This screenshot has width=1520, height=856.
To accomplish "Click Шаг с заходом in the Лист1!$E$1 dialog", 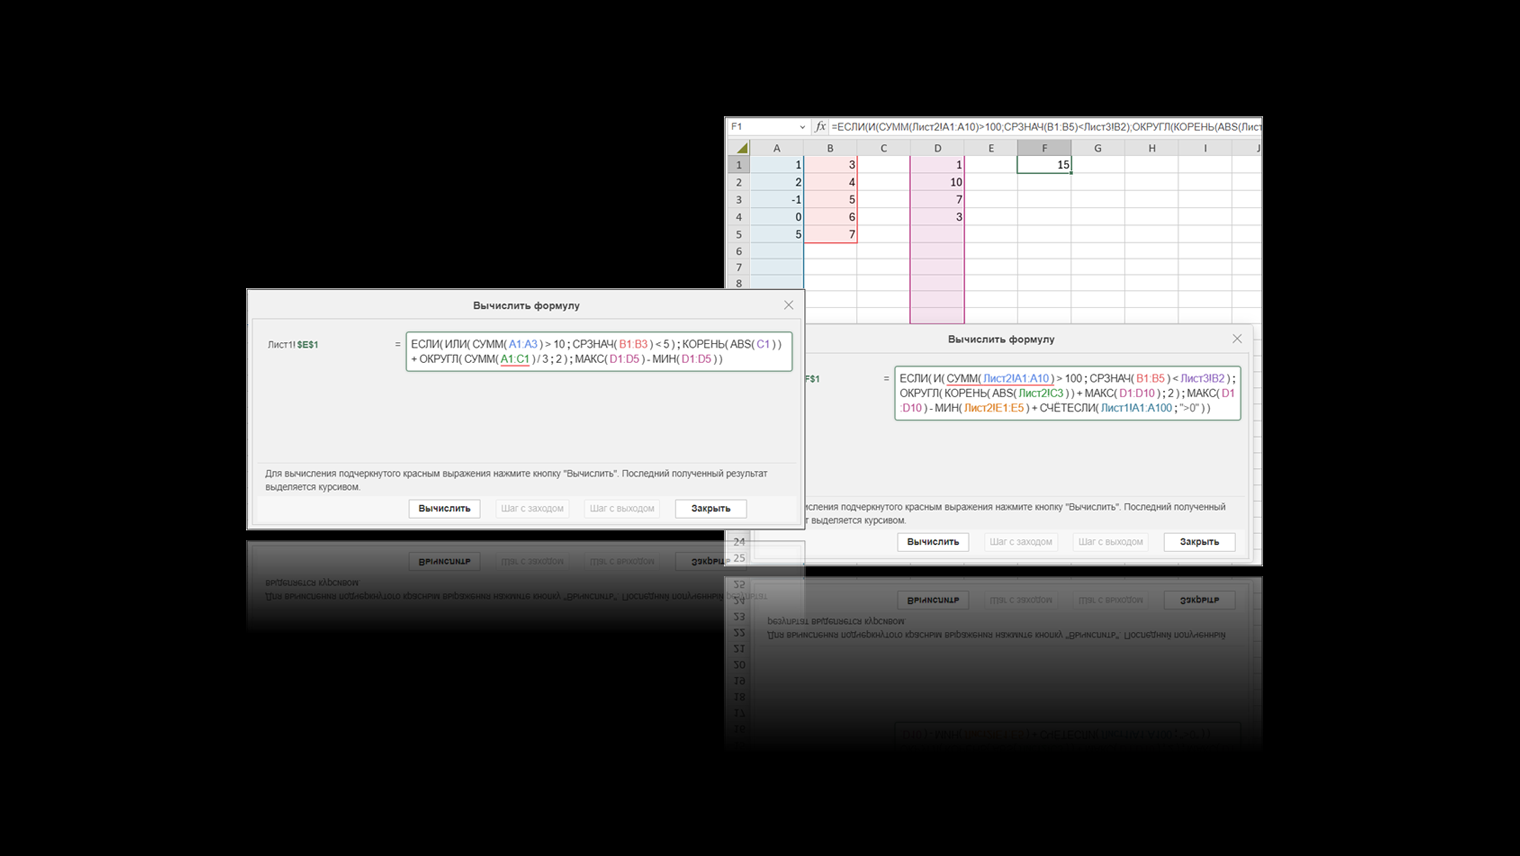I will coord(532,508).
